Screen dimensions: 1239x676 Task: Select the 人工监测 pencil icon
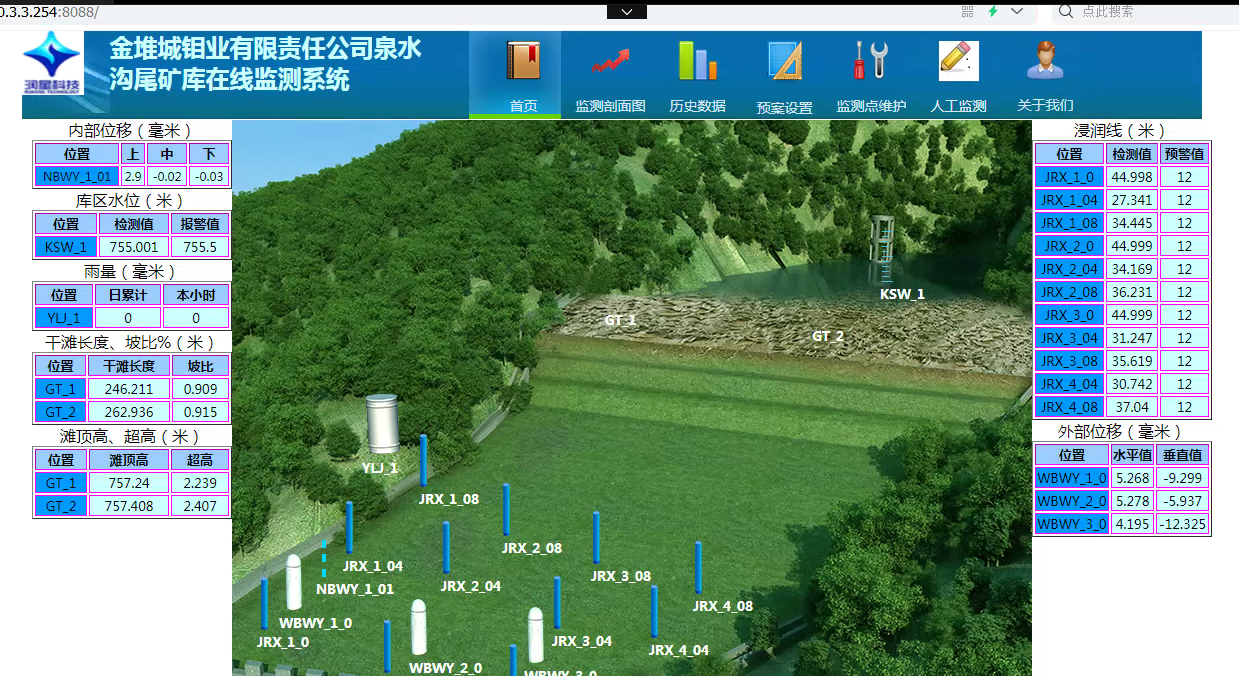click(x=957, y=60)
